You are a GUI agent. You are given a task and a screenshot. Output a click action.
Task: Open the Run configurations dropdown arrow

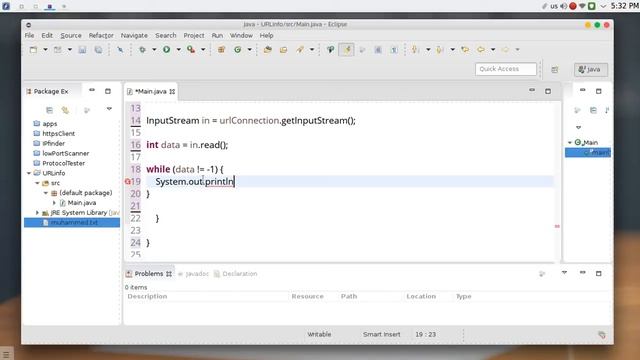(178, 50)
